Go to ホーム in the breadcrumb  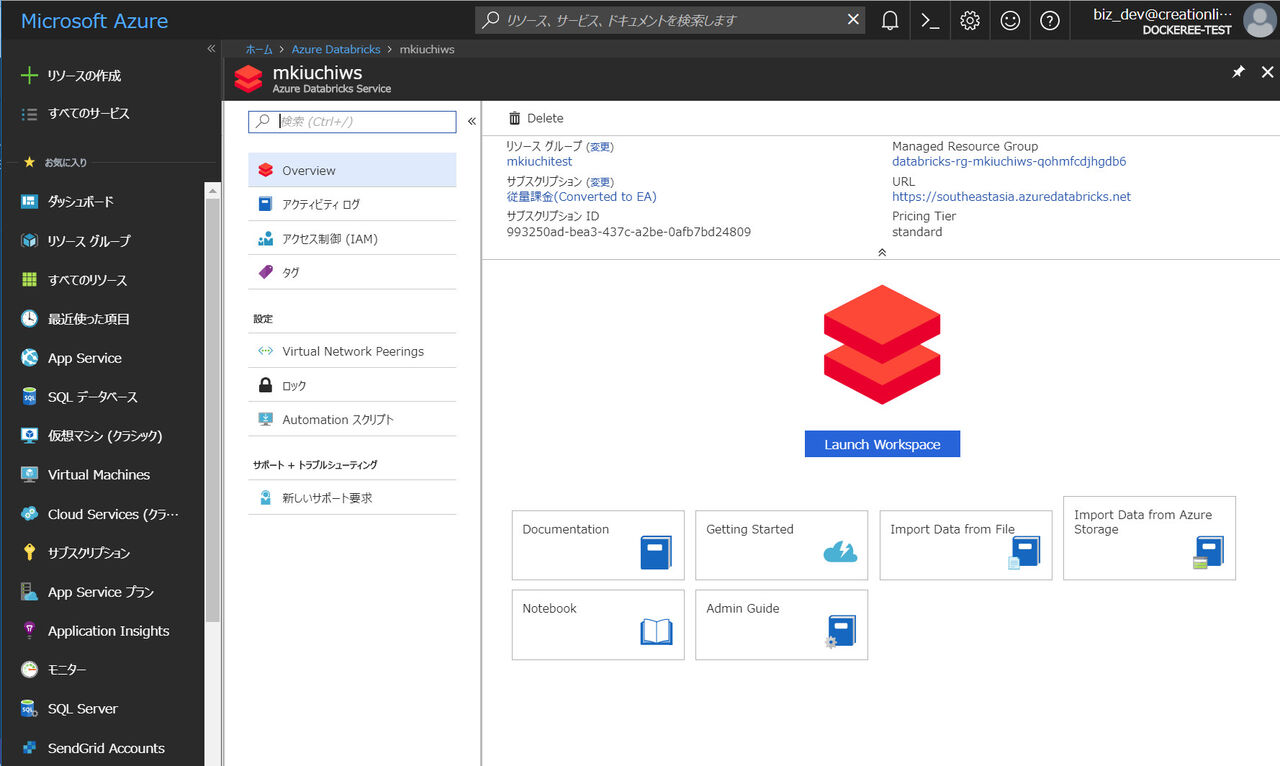[259, 49]
